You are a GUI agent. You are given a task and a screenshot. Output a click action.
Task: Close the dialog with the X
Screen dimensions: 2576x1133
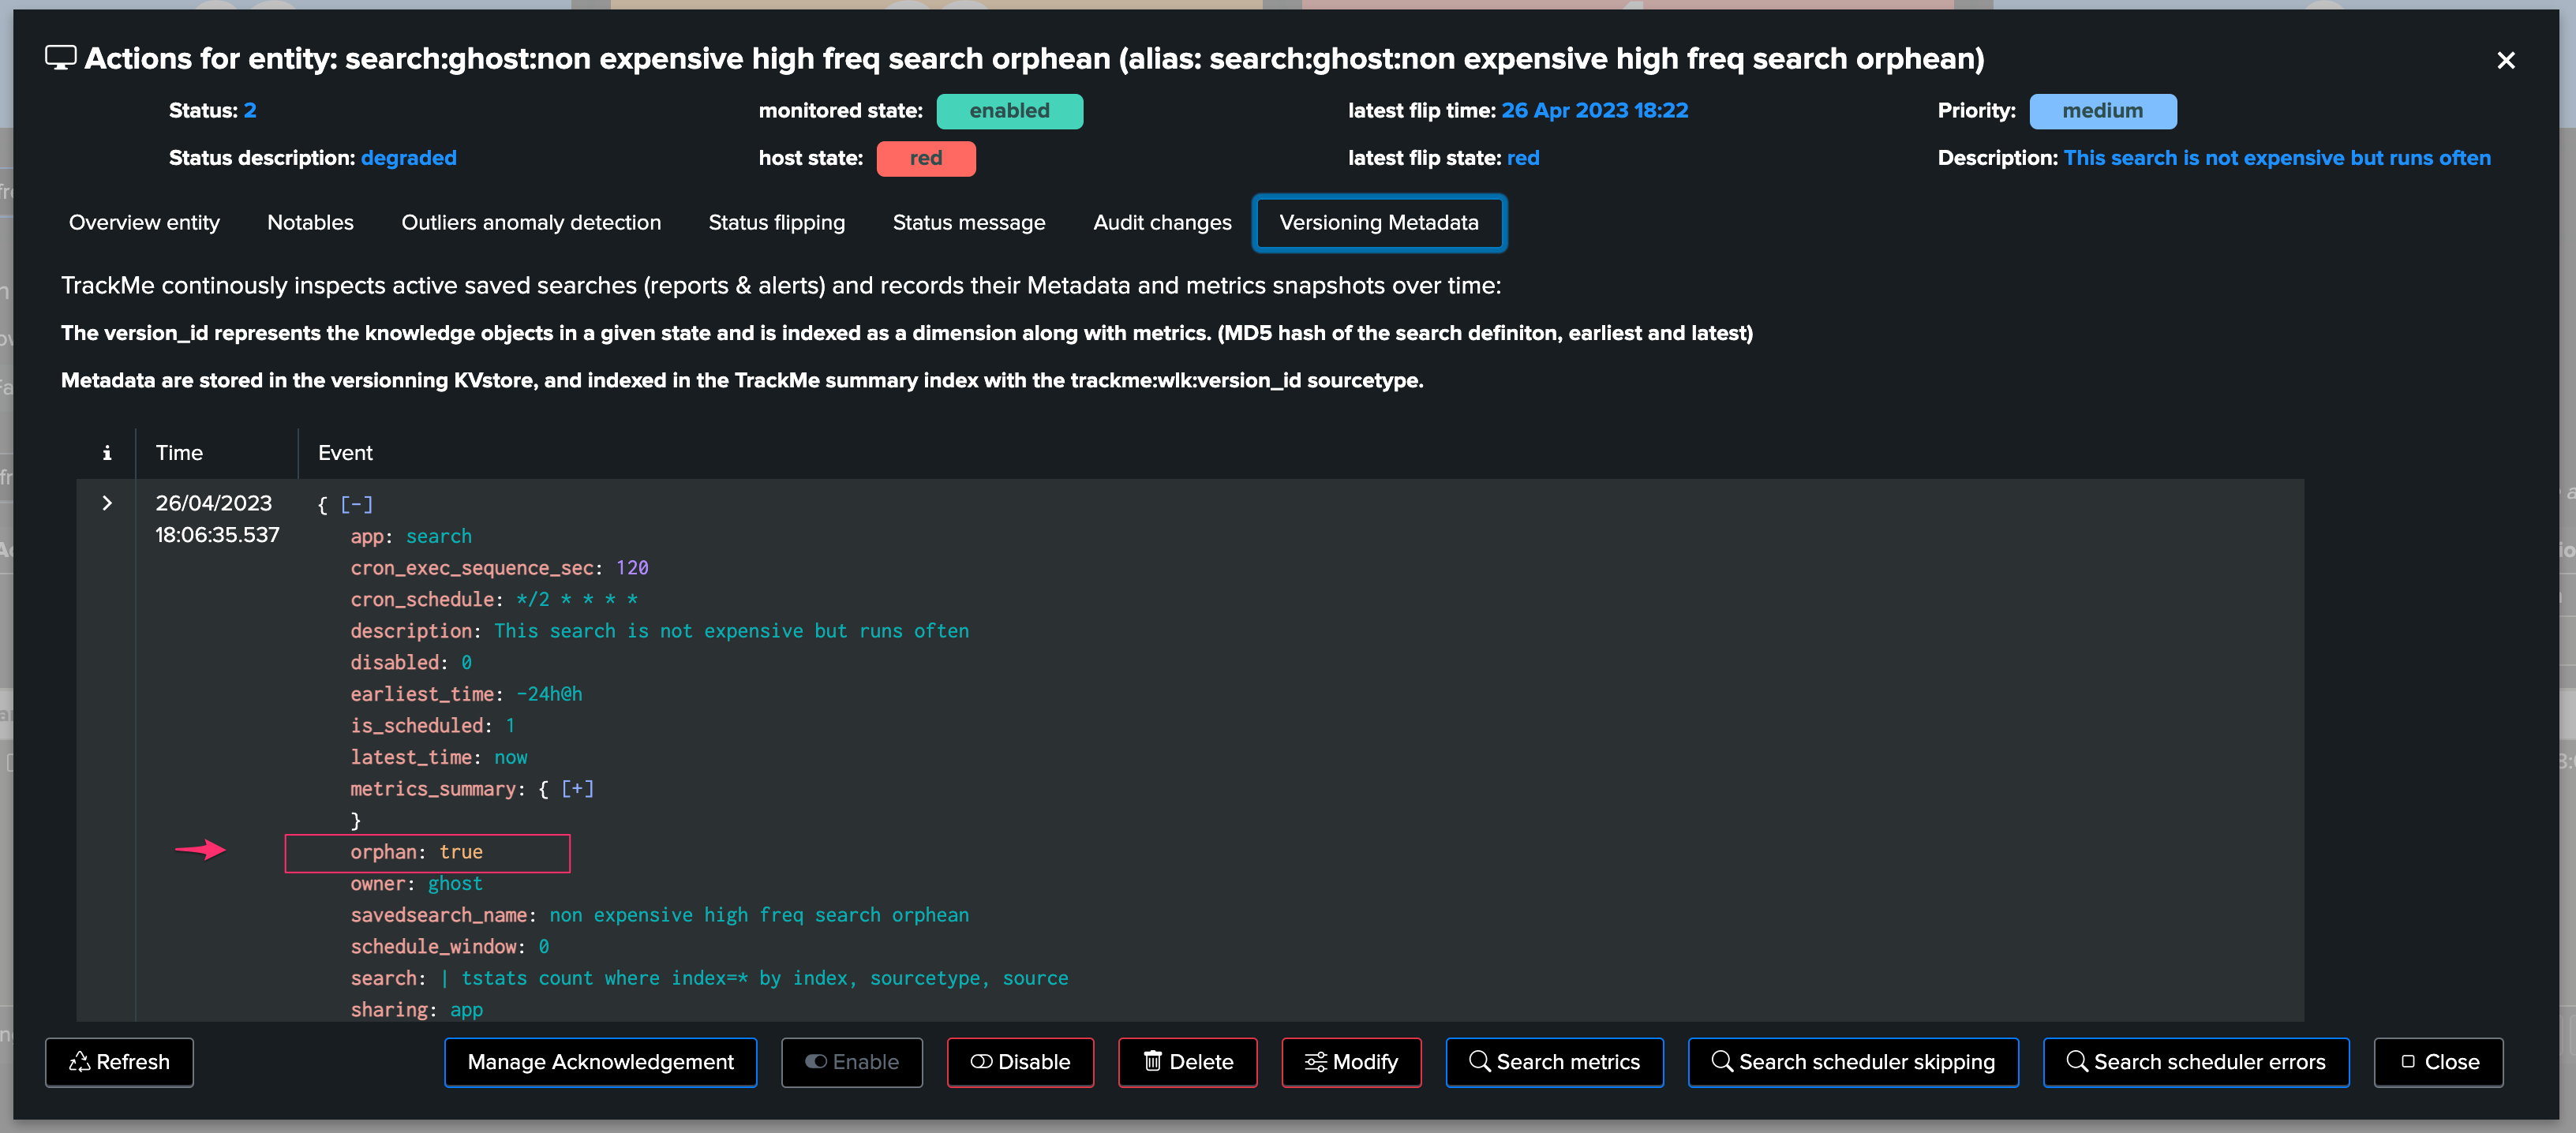pos(2505,60)
